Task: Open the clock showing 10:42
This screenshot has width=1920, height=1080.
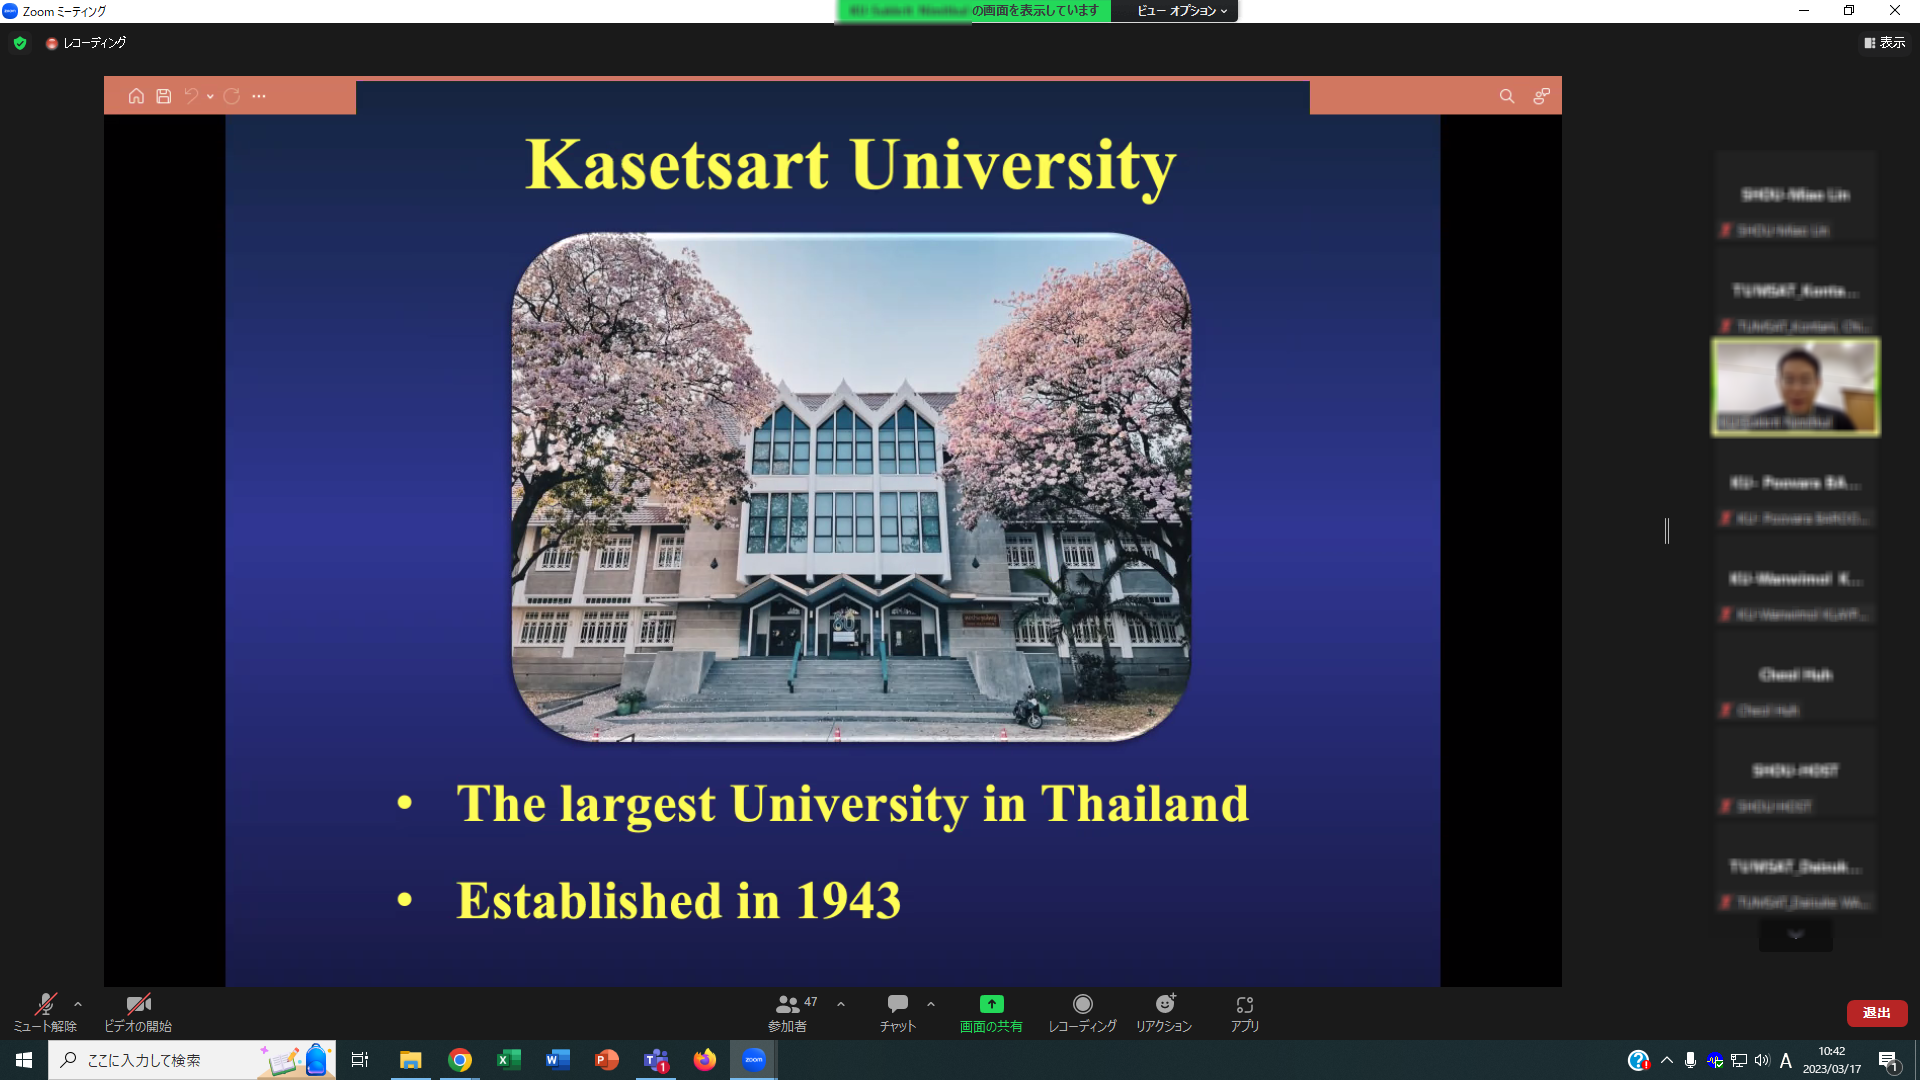Action: (x=1832, y=1060)
